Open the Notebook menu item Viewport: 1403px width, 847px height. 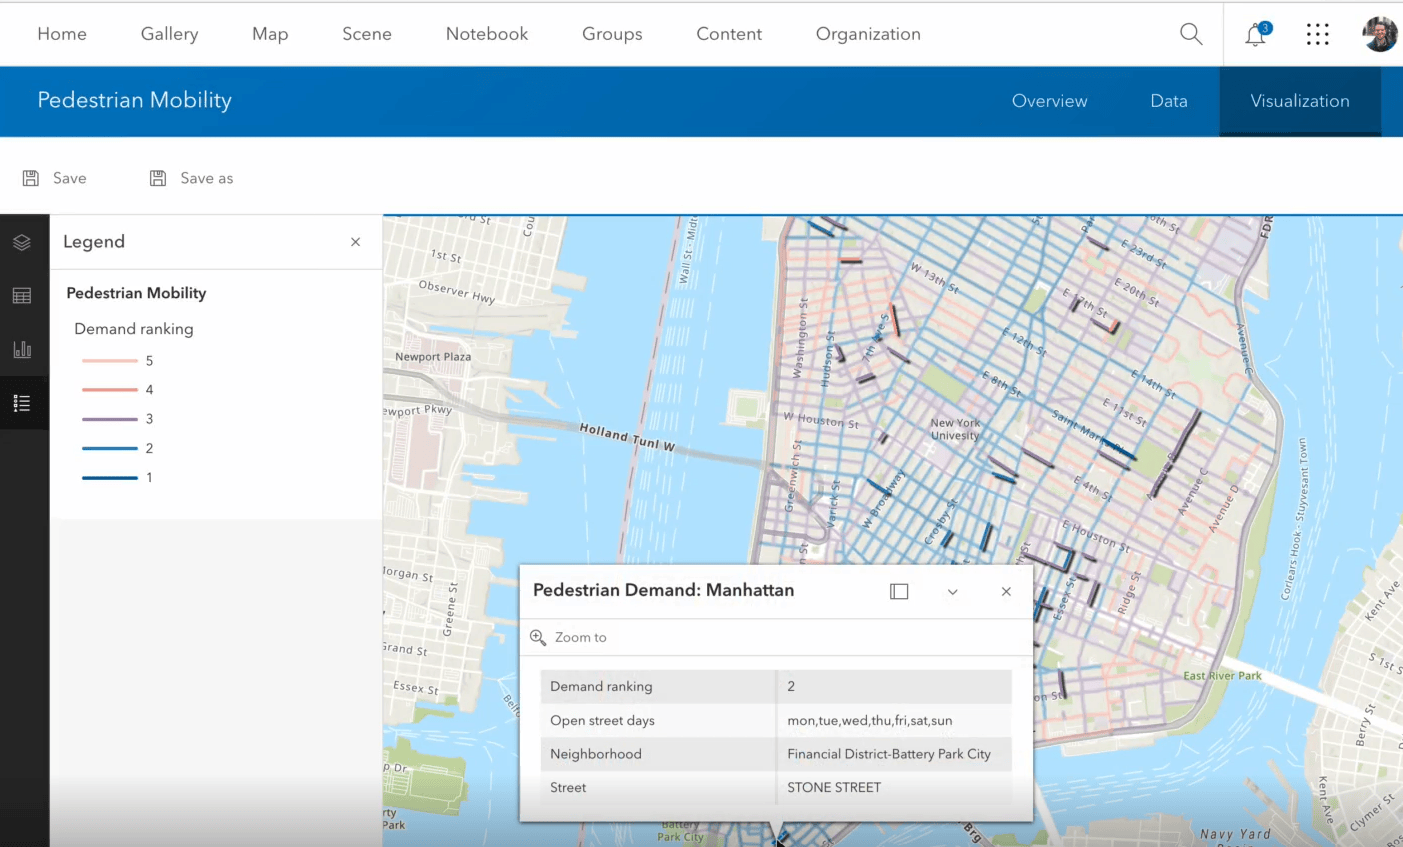tap(486, 33)
